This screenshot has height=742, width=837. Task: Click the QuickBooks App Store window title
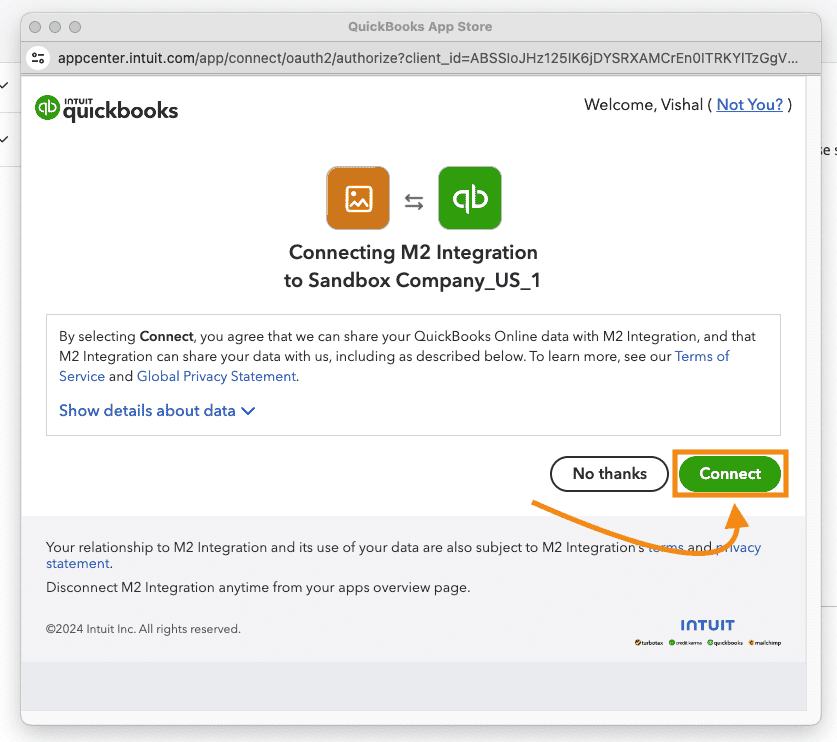point(419,26)
